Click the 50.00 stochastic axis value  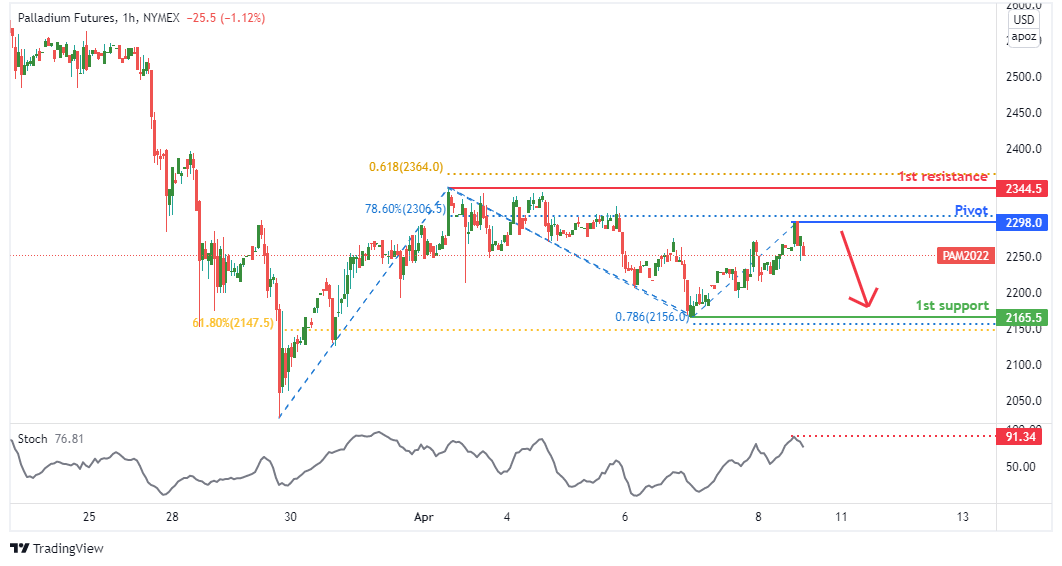(1020, 467)
